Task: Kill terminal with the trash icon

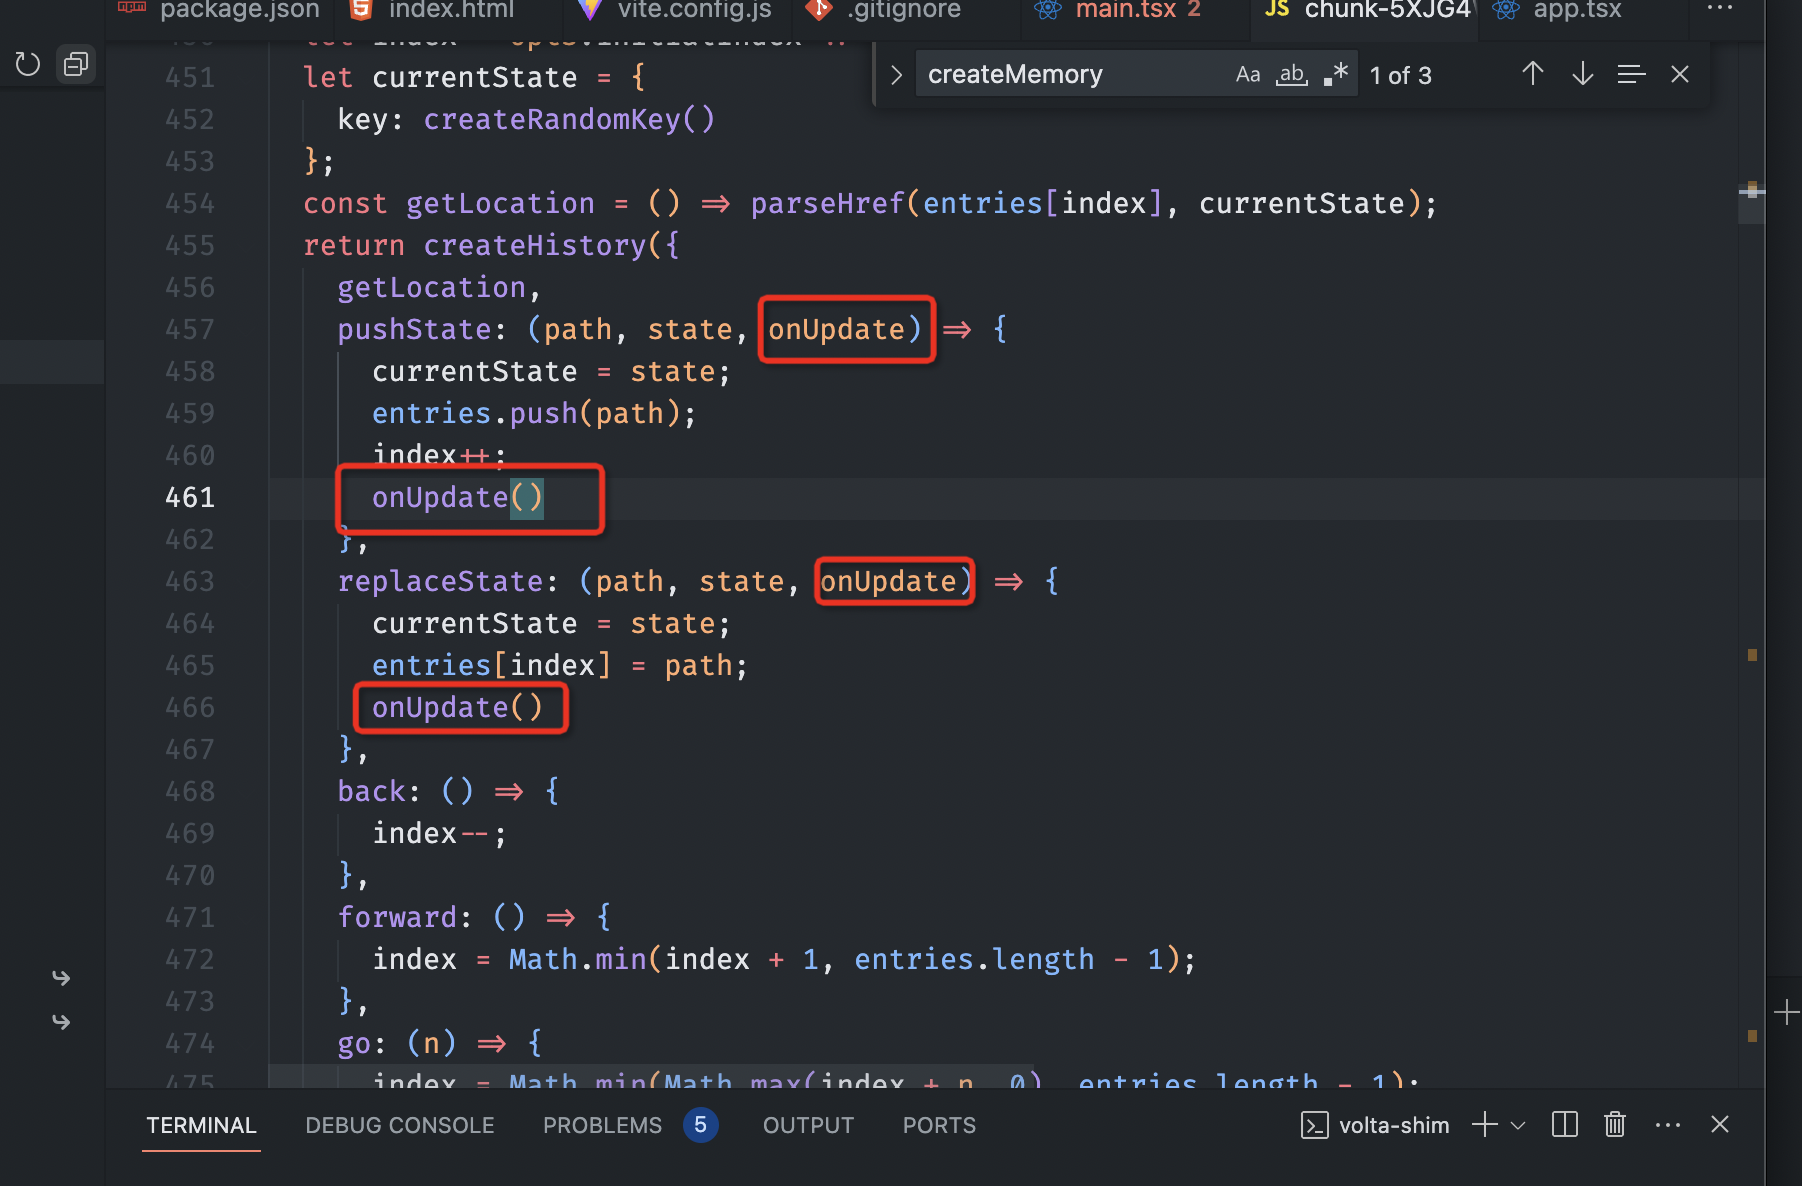Action: pyautogui.click(x=1615, y=1125)
